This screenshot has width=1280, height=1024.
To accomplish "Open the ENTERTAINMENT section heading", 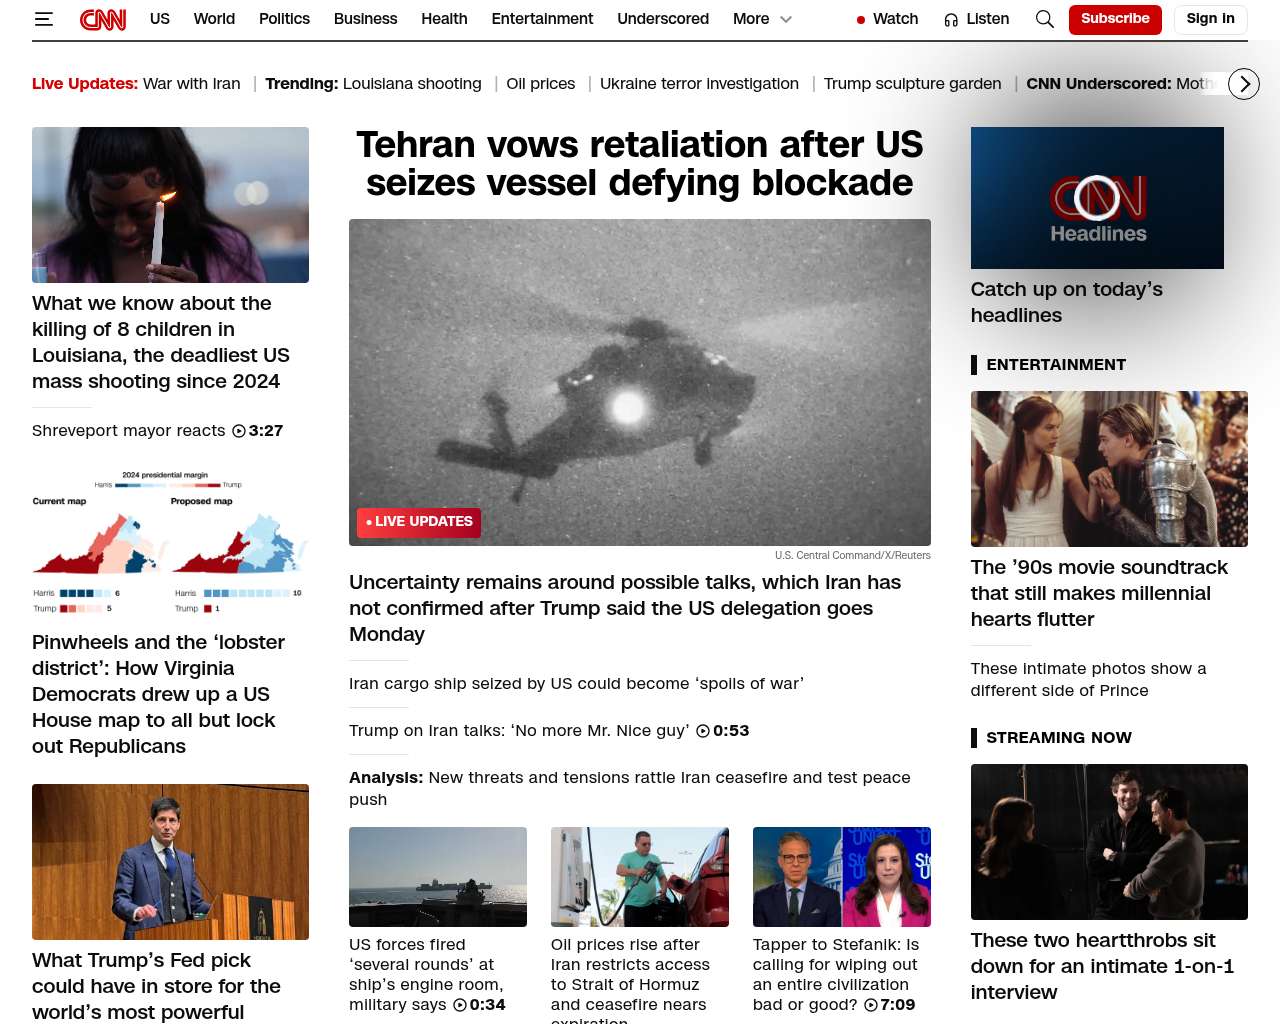I will tap(1056, 365).
